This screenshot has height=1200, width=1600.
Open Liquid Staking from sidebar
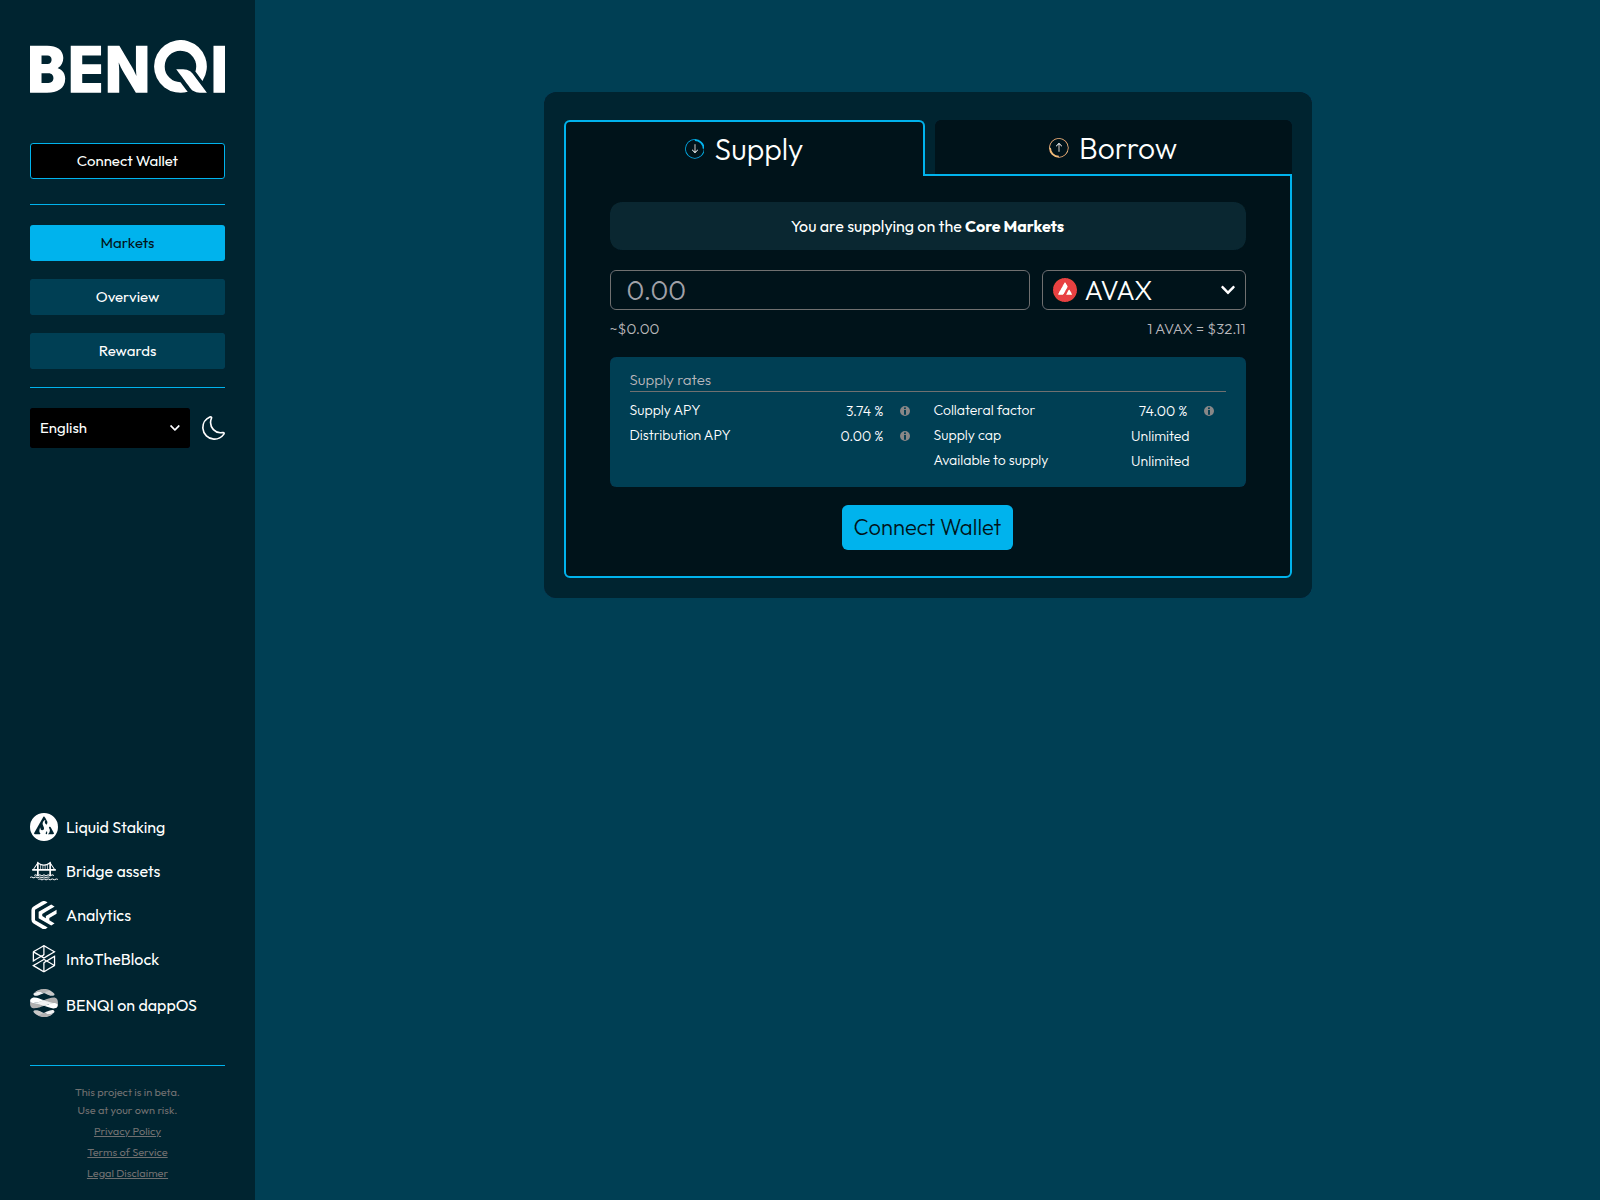[114, 827]
